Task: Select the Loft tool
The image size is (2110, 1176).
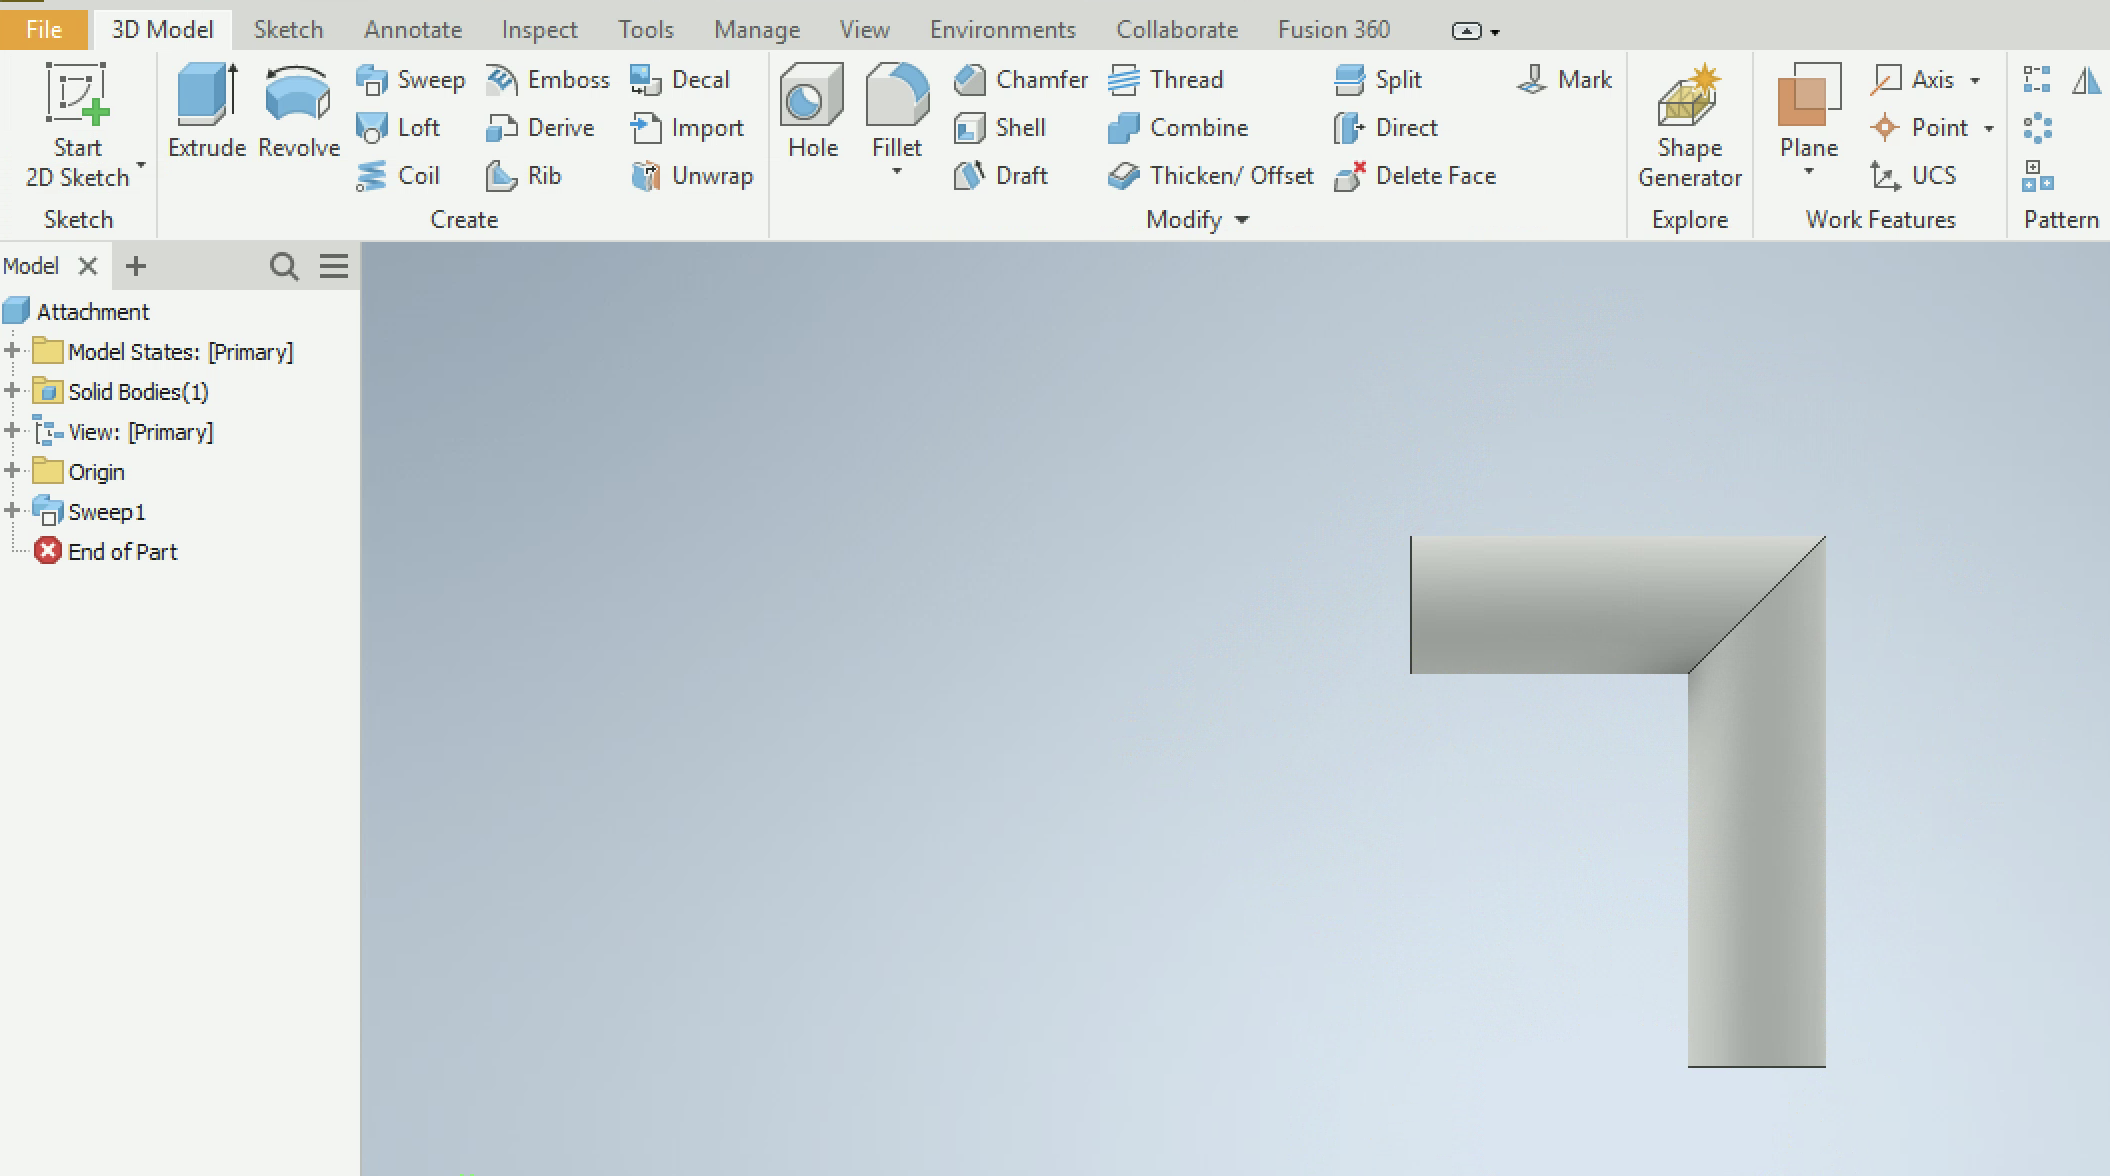Action: (x=402, y=127)
